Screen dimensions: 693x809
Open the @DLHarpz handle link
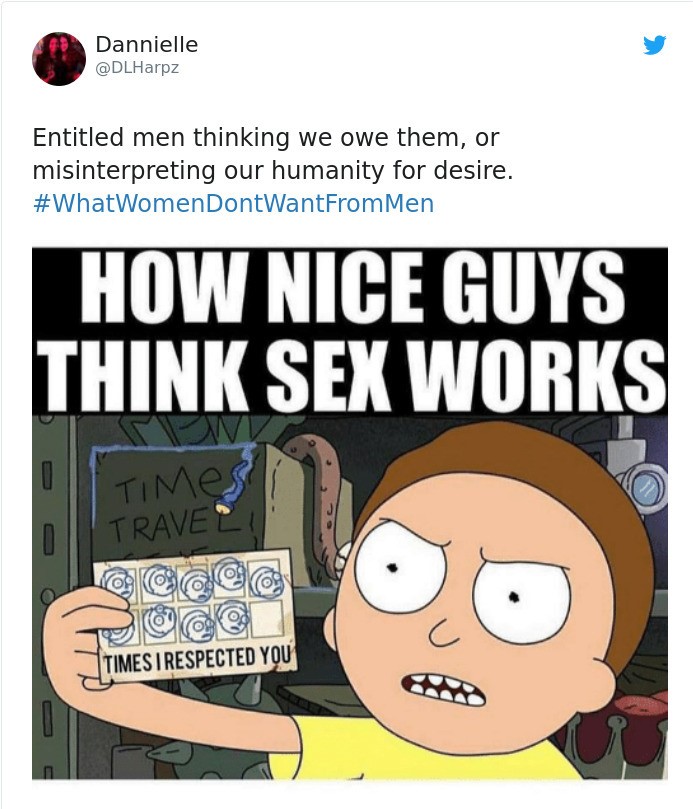(137, 68)
